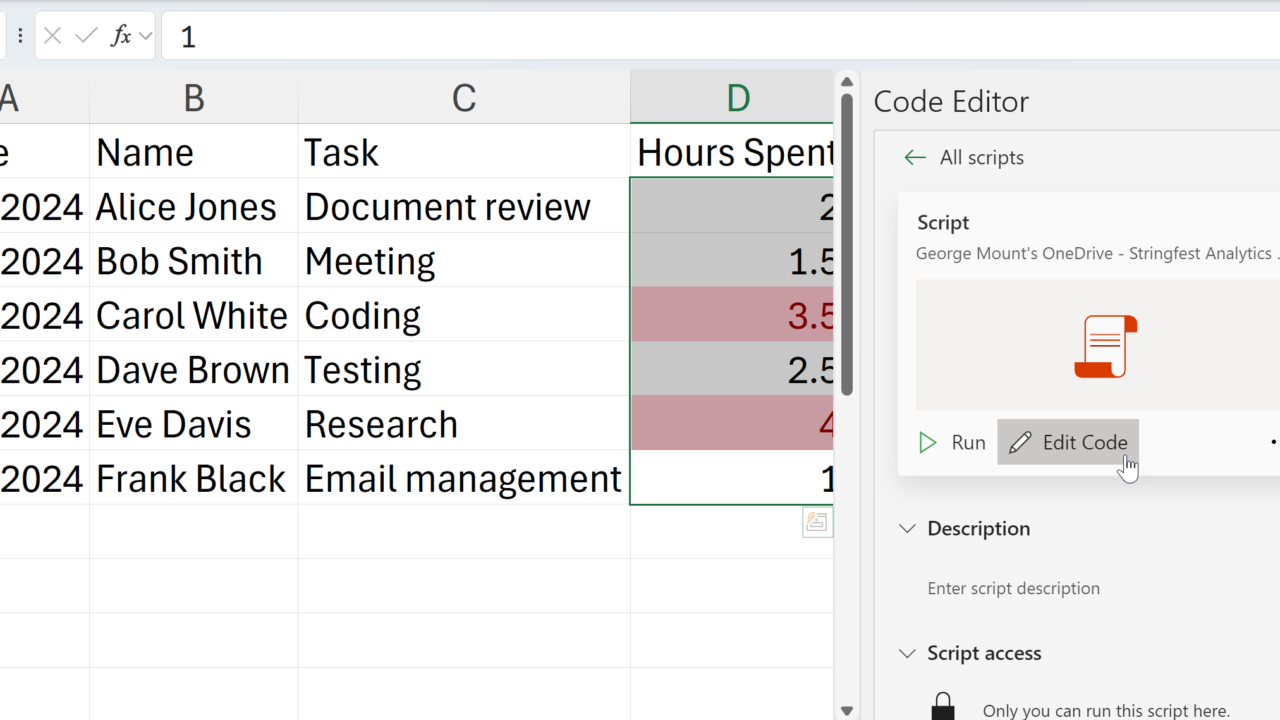
Task: Click the Enter script description field
Action: coord(1013,588)
